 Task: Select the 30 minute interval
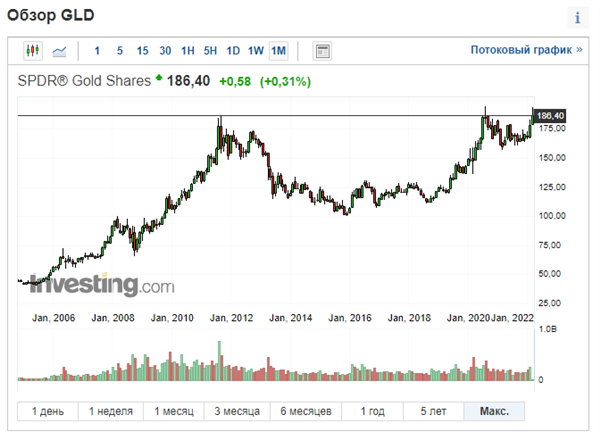[165, 51]
